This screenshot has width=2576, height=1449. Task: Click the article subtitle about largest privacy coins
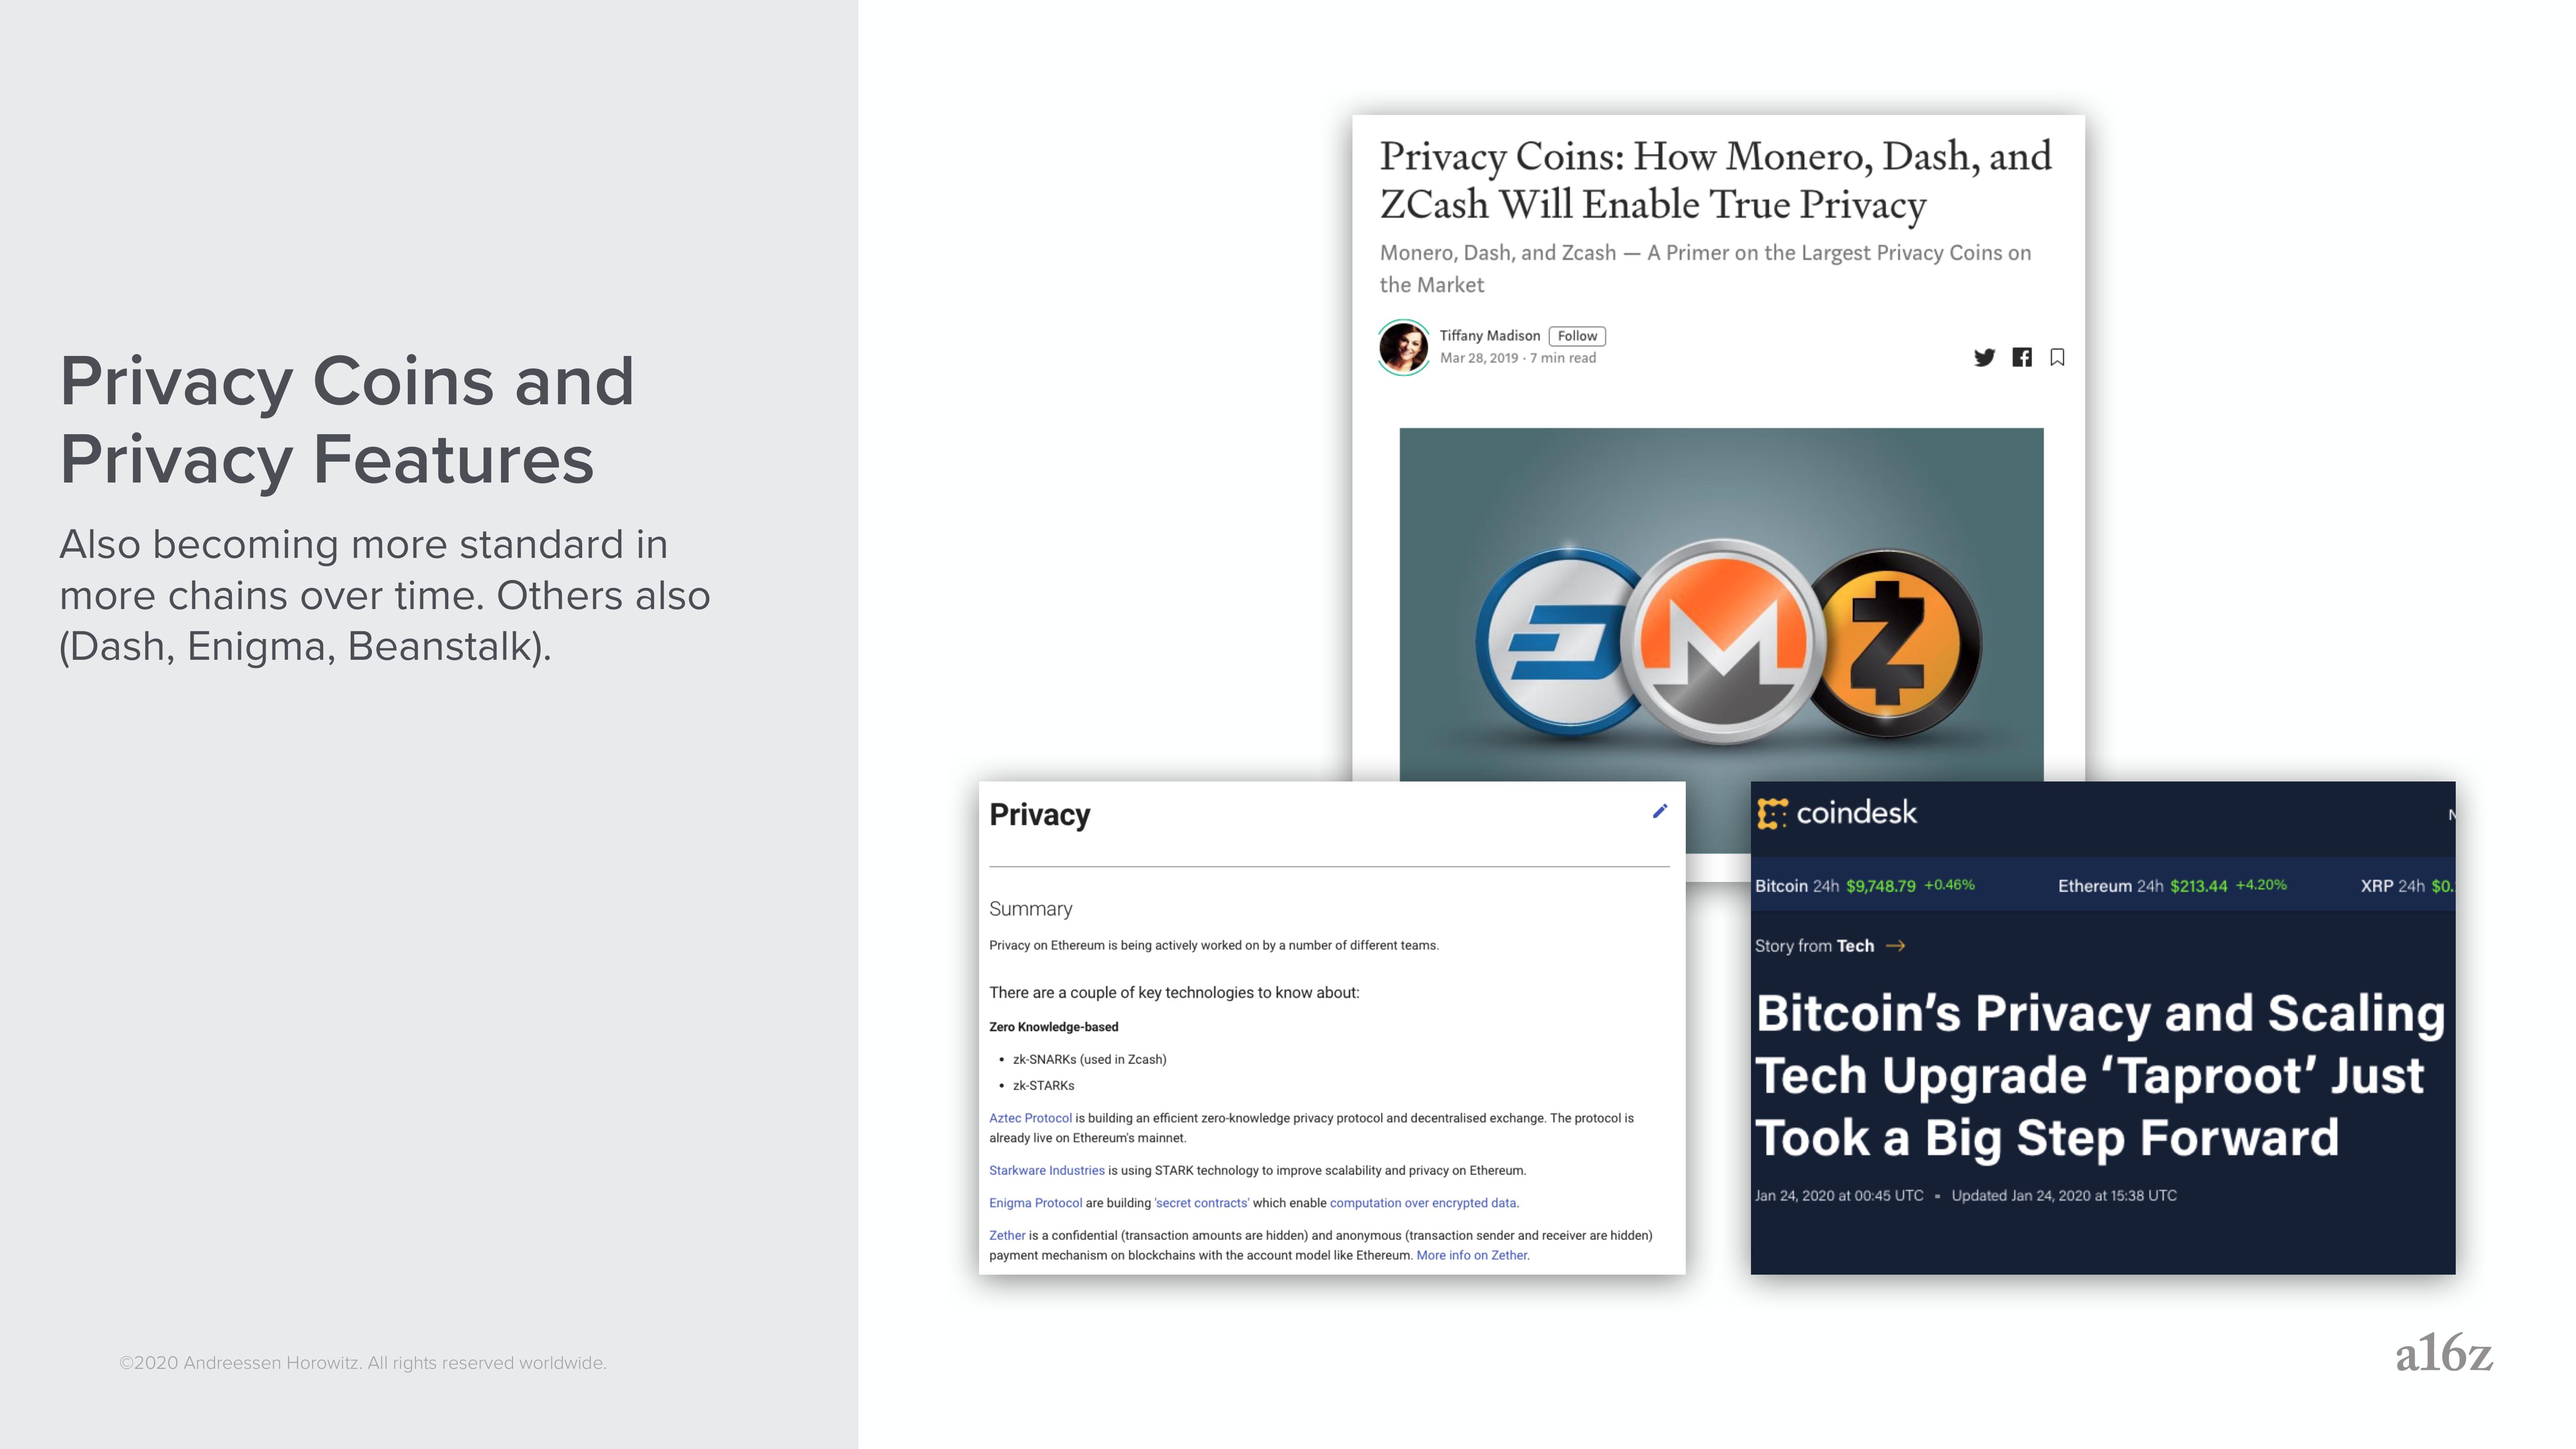point(1705,268)
